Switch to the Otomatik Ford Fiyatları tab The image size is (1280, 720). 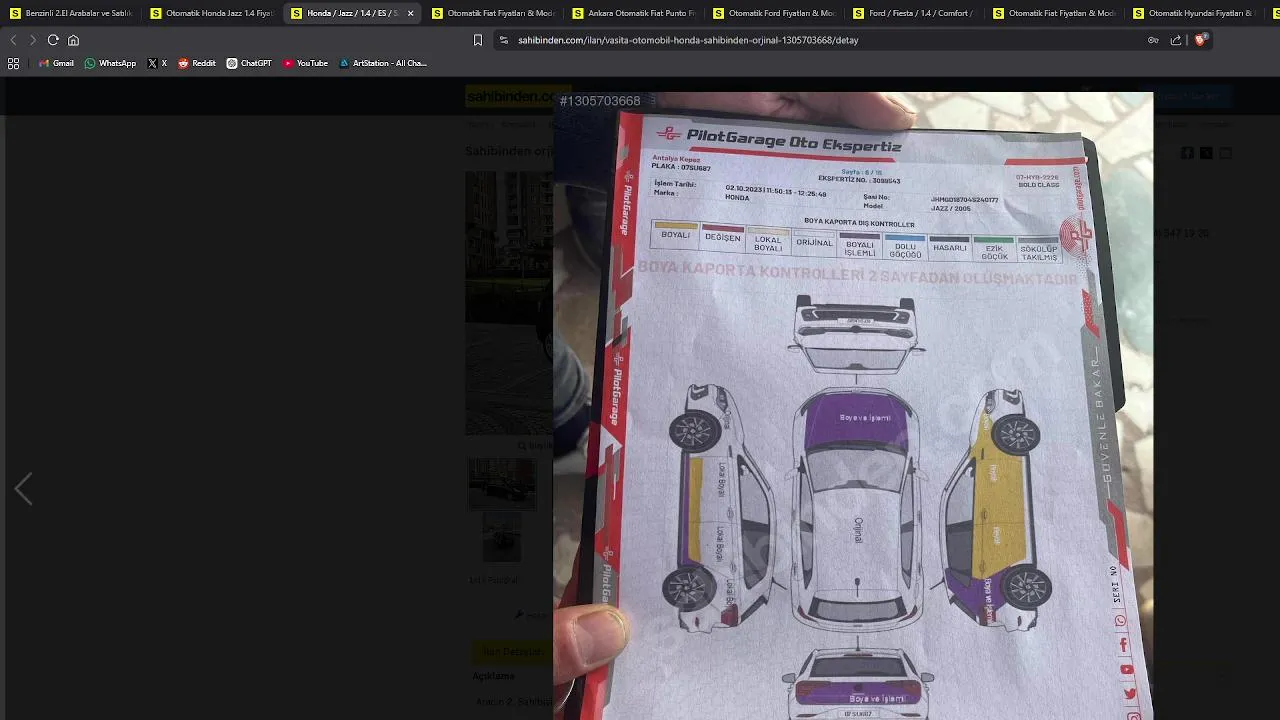(x=774, y=13)
